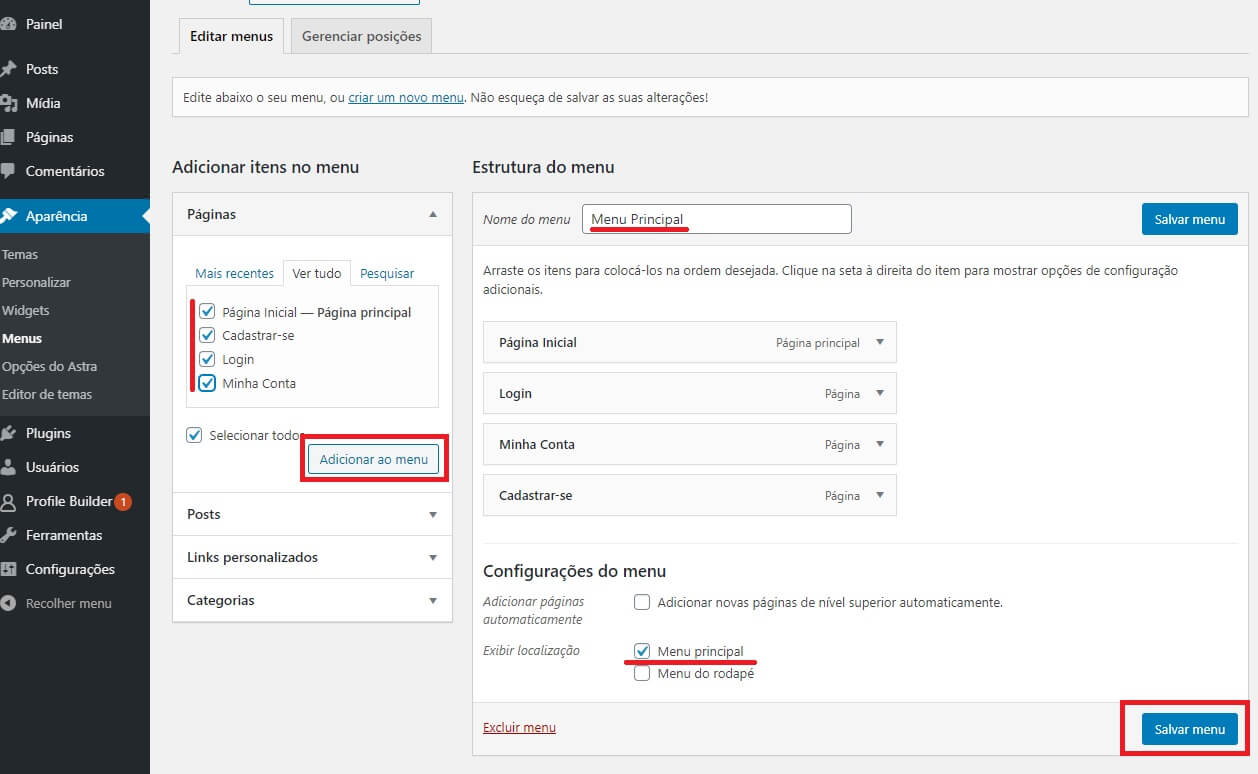Switch to the Gerenciar posições tab
Screen dimensions: 1258x774
(360, 36)
